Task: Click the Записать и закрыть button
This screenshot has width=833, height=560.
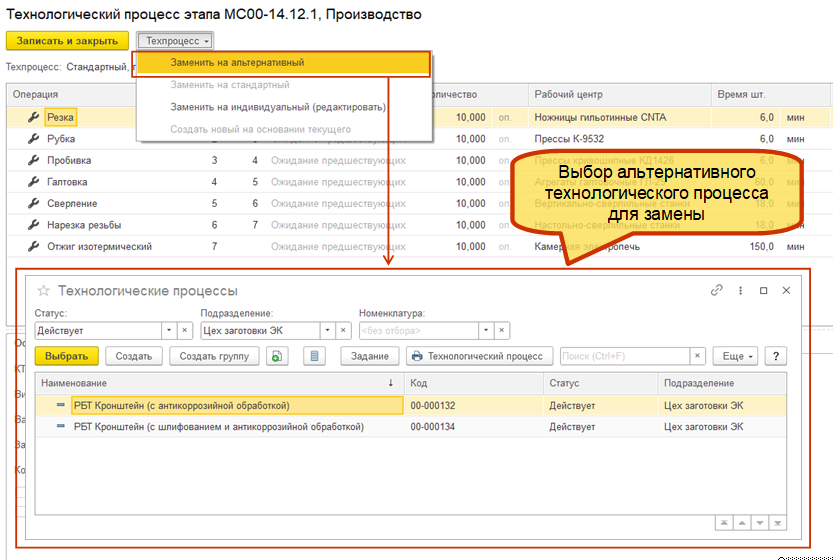Action: point(67,41)
